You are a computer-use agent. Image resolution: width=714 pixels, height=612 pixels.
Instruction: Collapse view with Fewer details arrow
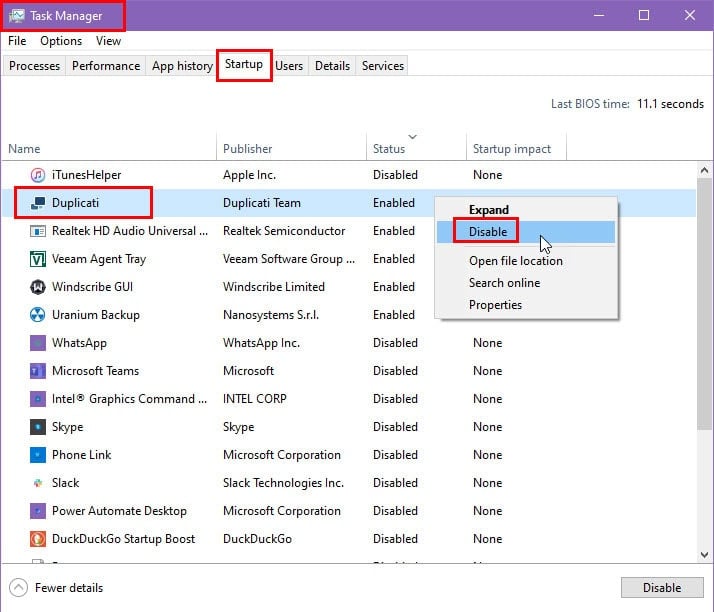point(18,587)
